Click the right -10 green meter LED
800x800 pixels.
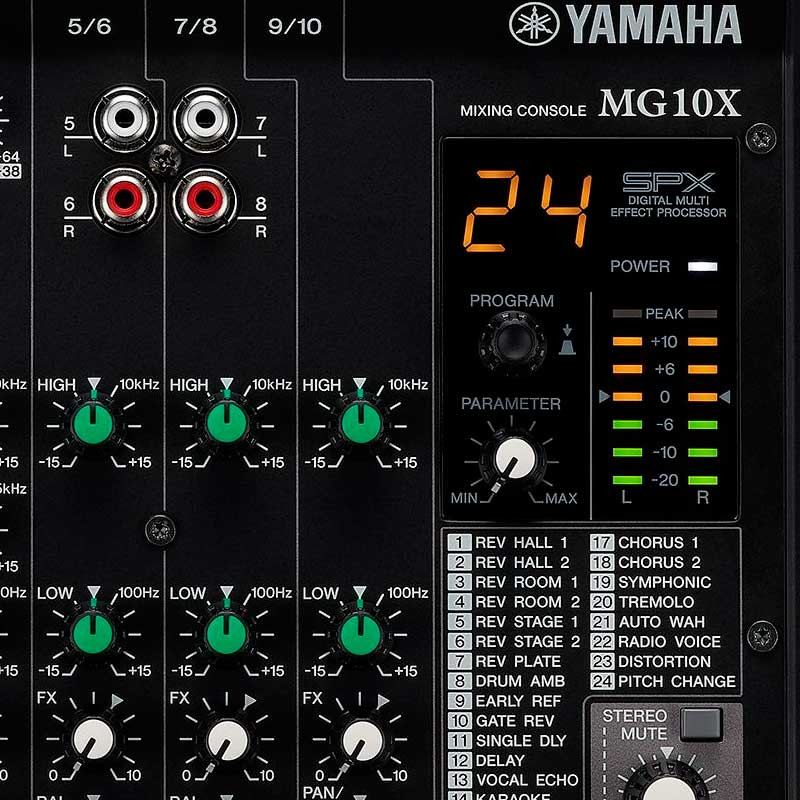tap(703, 452)
